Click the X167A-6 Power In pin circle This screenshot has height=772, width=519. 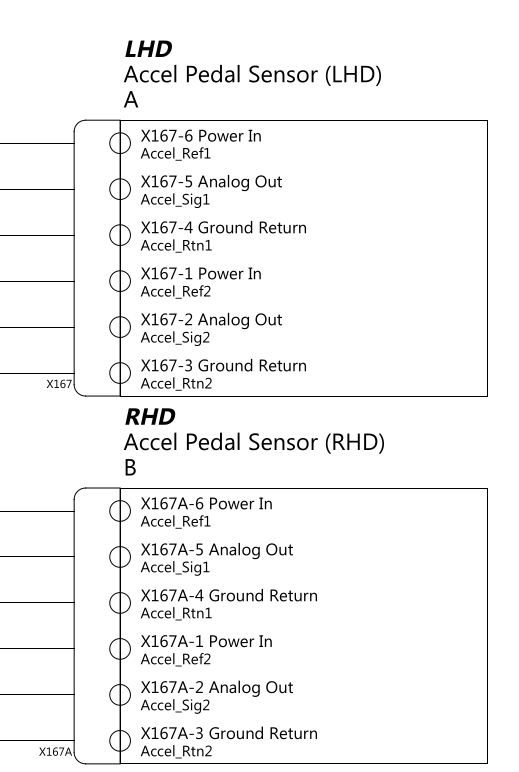pos(120,511)
